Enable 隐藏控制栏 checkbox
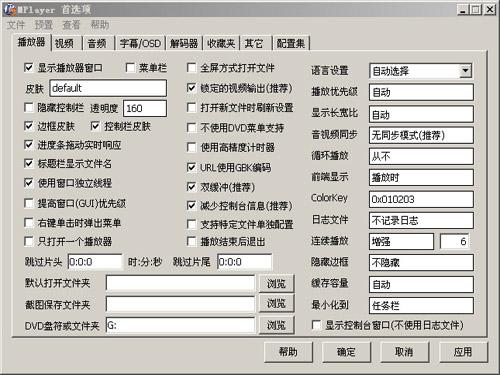Image resolution: width=500 pixels, height=375 pixels. tap(29, 107)
